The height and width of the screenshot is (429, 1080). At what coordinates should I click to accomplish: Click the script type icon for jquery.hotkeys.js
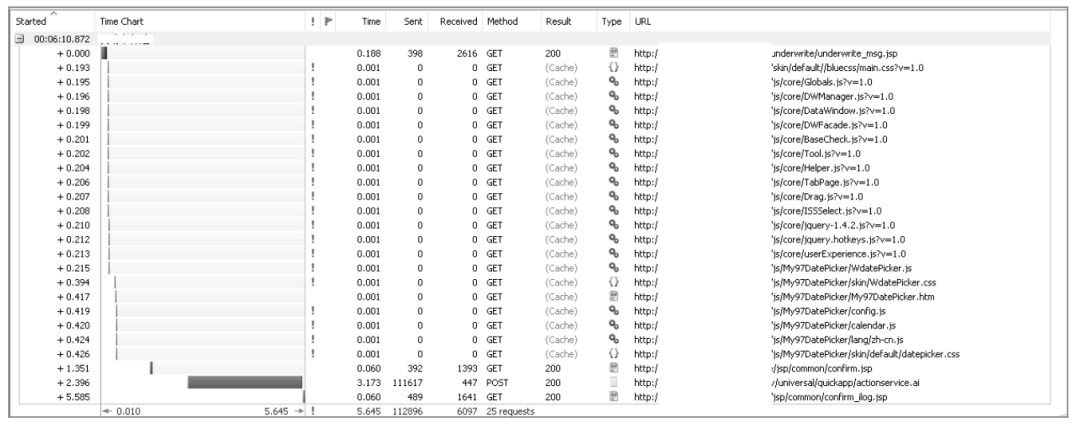[x=614, y=240]
